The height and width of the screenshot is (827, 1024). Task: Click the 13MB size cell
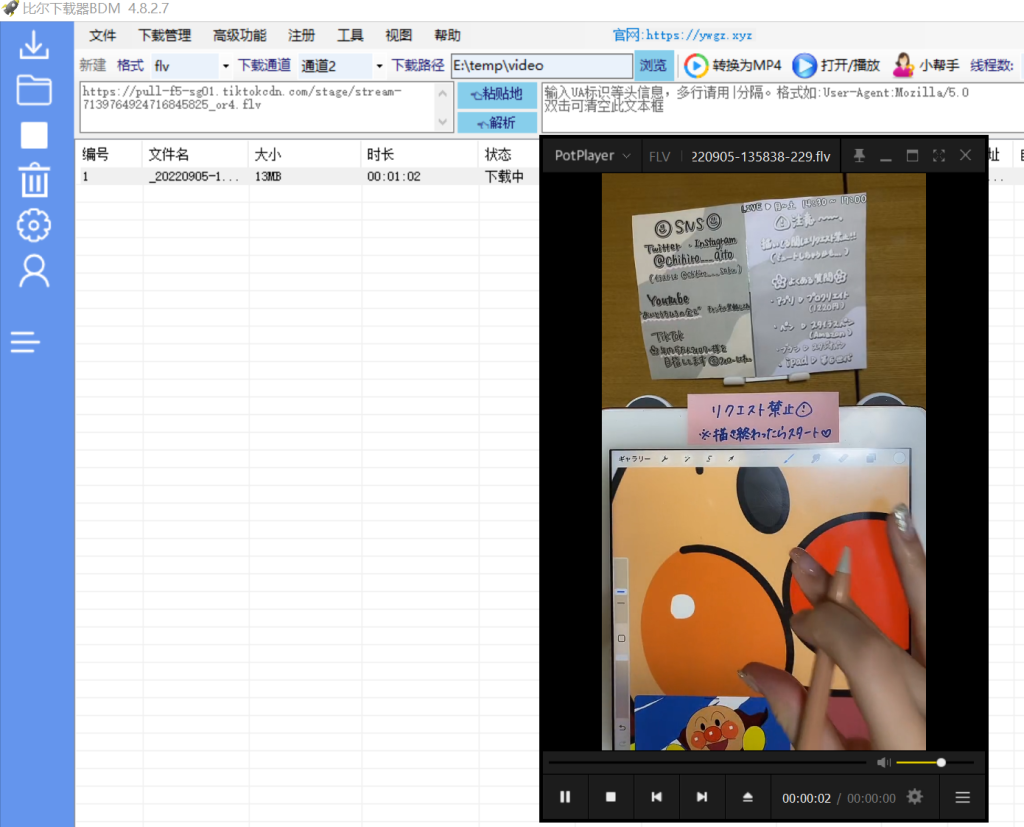click(268, 176)
